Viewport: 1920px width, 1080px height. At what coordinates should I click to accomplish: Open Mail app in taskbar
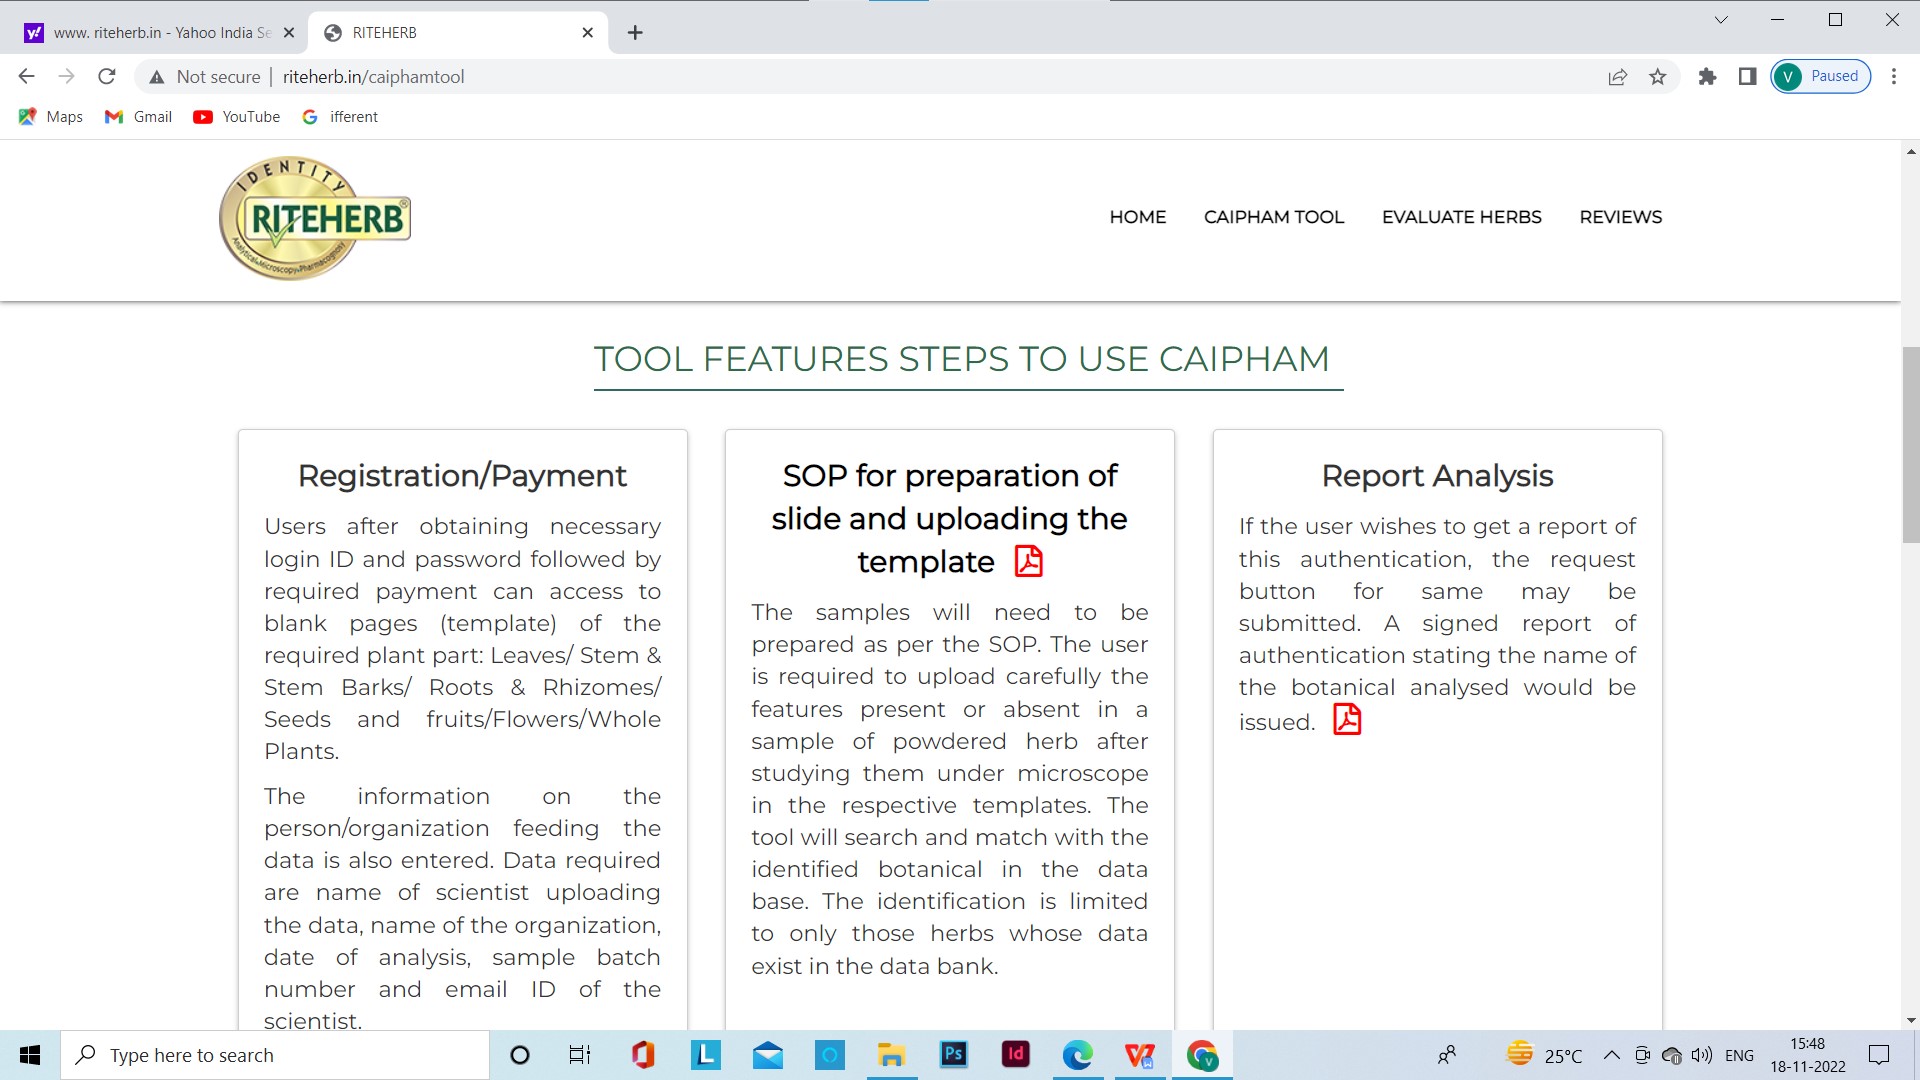(768, 1055)
